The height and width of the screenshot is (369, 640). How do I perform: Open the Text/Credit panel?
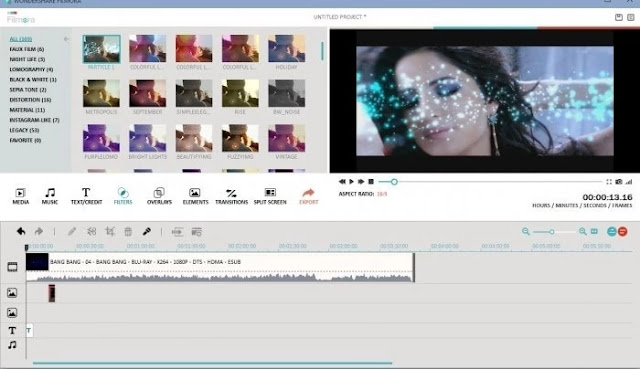click(86, 196)
